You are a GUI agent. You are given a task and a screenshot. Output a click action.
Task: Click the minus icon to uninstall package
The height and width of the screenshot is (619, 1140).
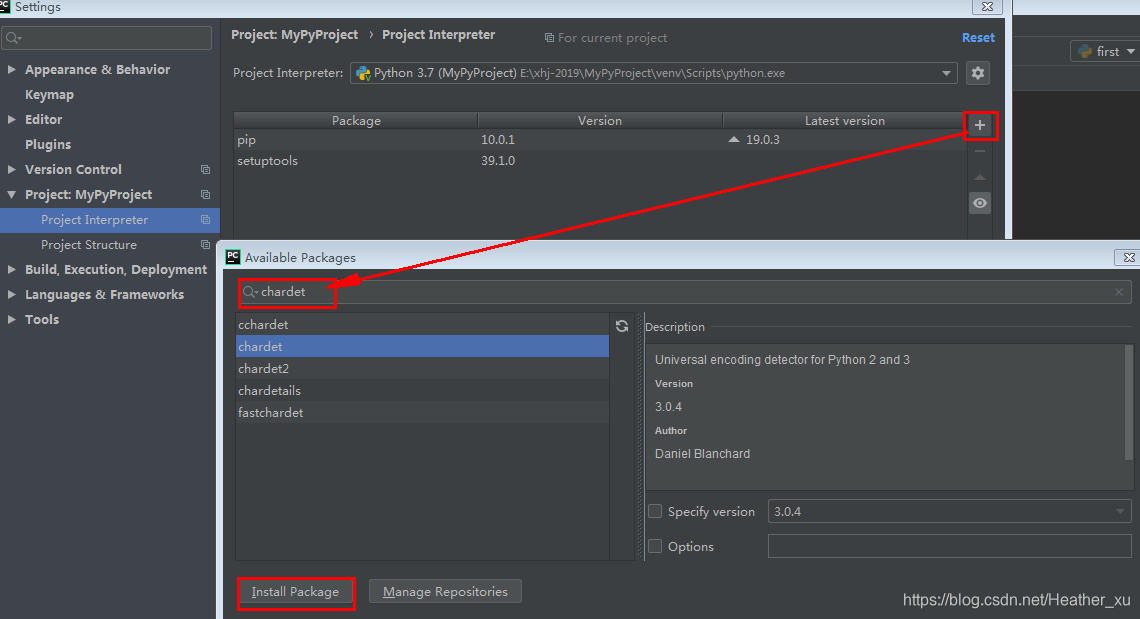979,151
